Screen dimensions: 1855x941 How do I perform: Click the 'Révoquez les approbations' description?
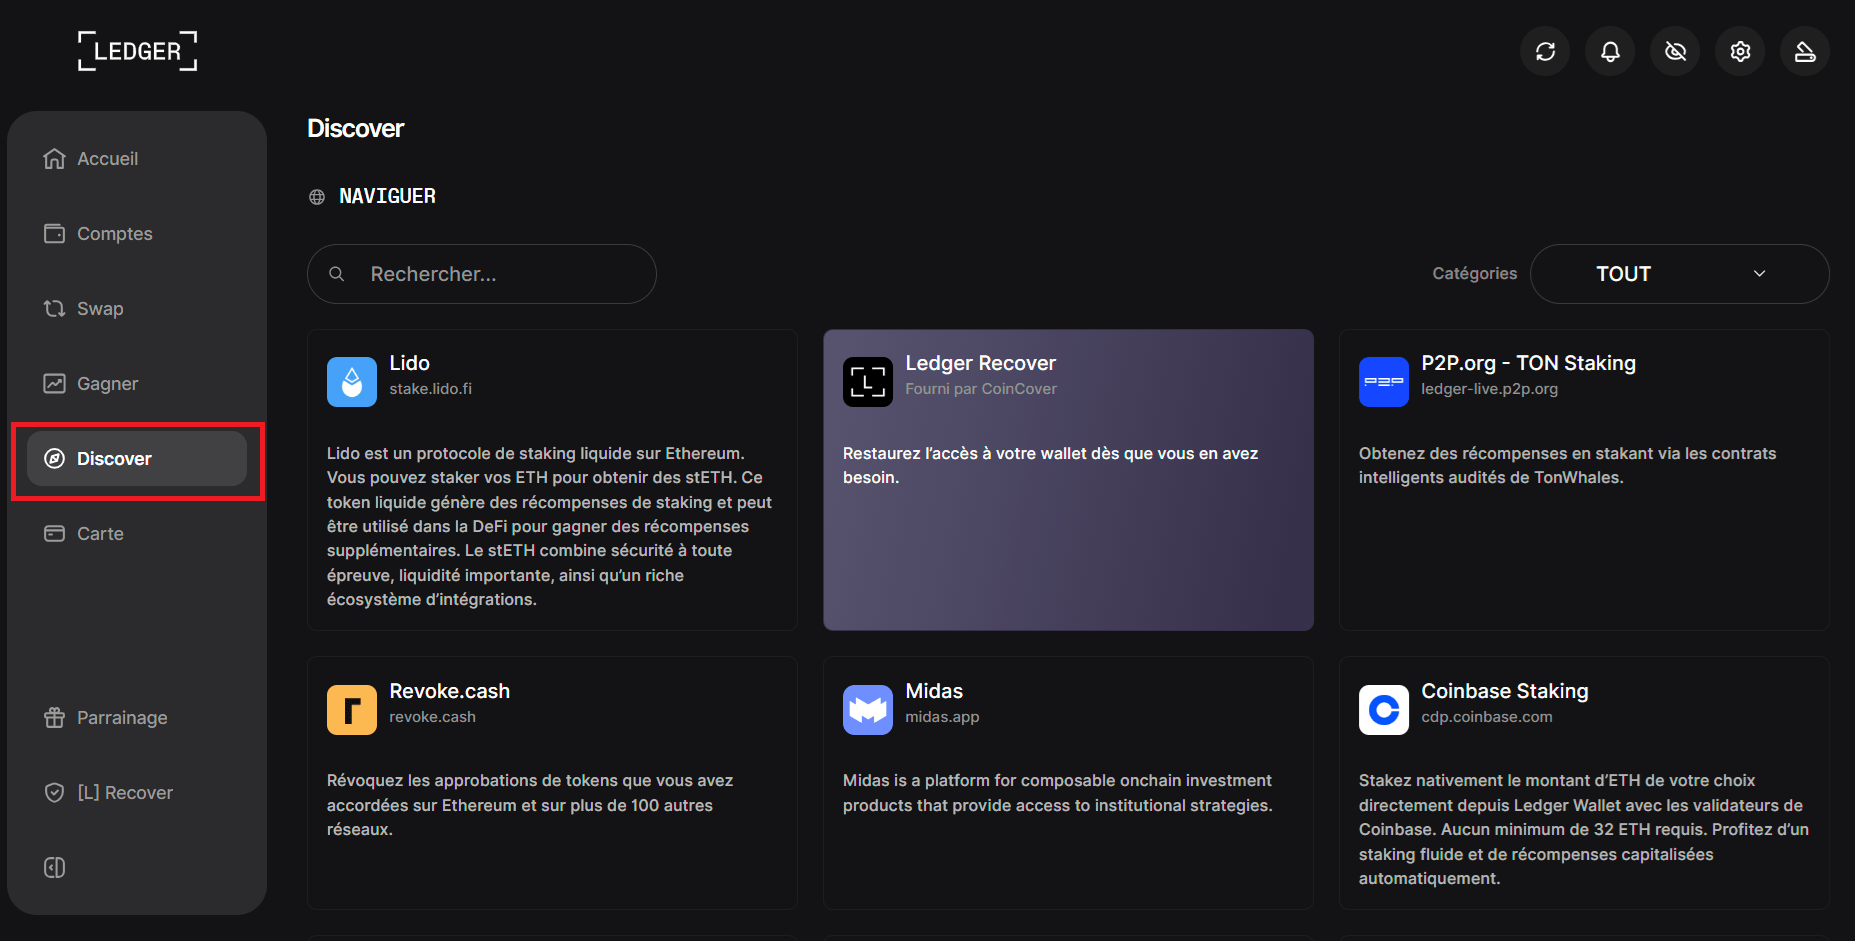530,805
